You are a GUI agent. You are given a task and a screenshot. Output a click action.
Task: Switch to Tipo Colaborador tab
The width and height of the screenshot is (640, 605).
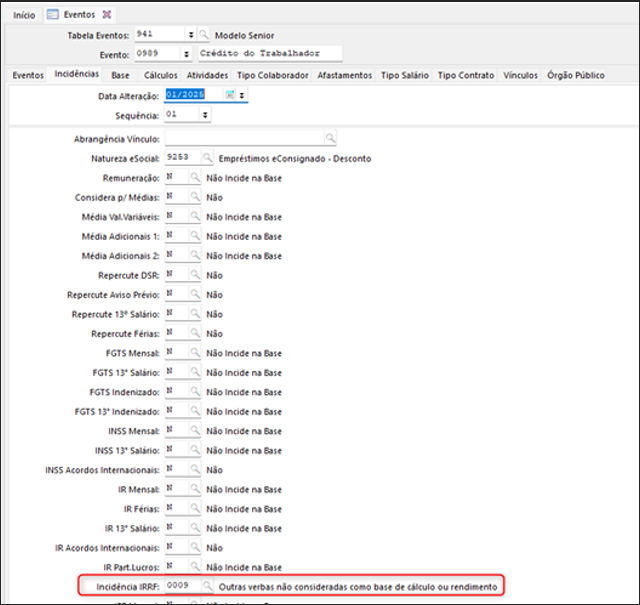click(x=273, y=75)
